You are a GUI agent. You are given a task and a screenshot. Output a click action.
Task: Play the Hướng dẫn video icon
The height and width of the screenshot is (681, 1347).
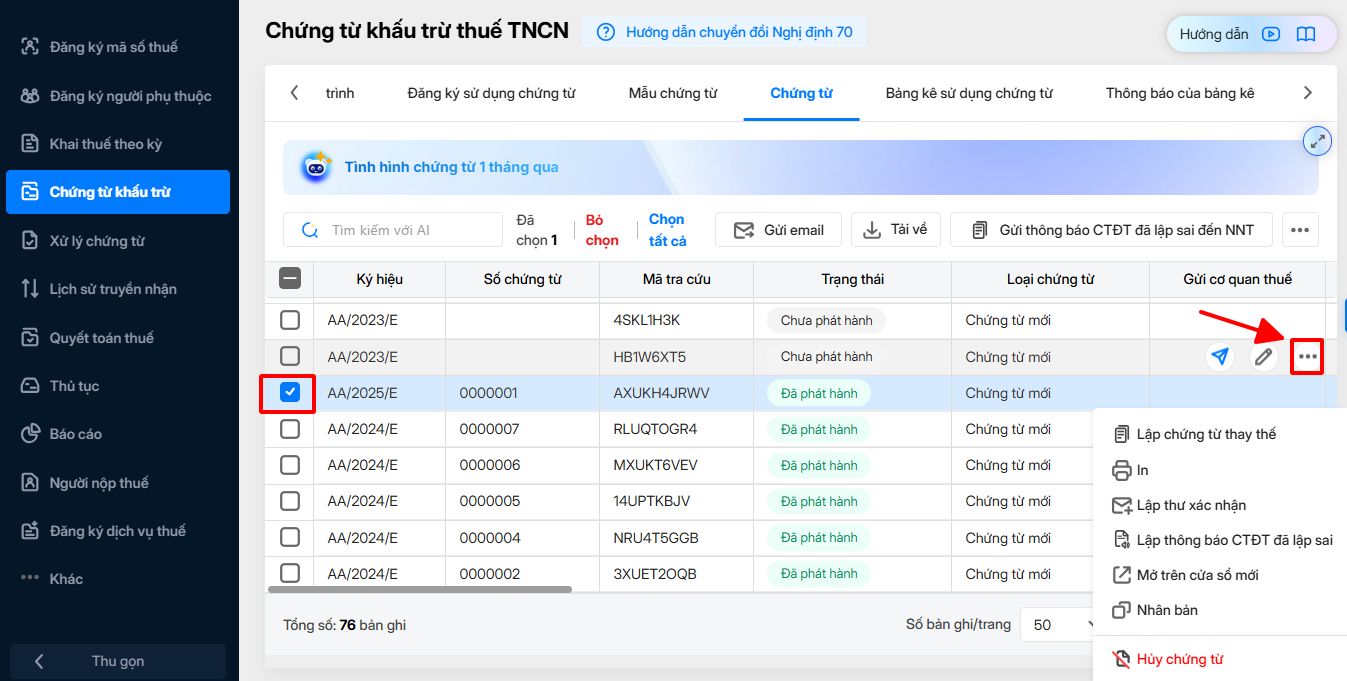point(1271,34)
